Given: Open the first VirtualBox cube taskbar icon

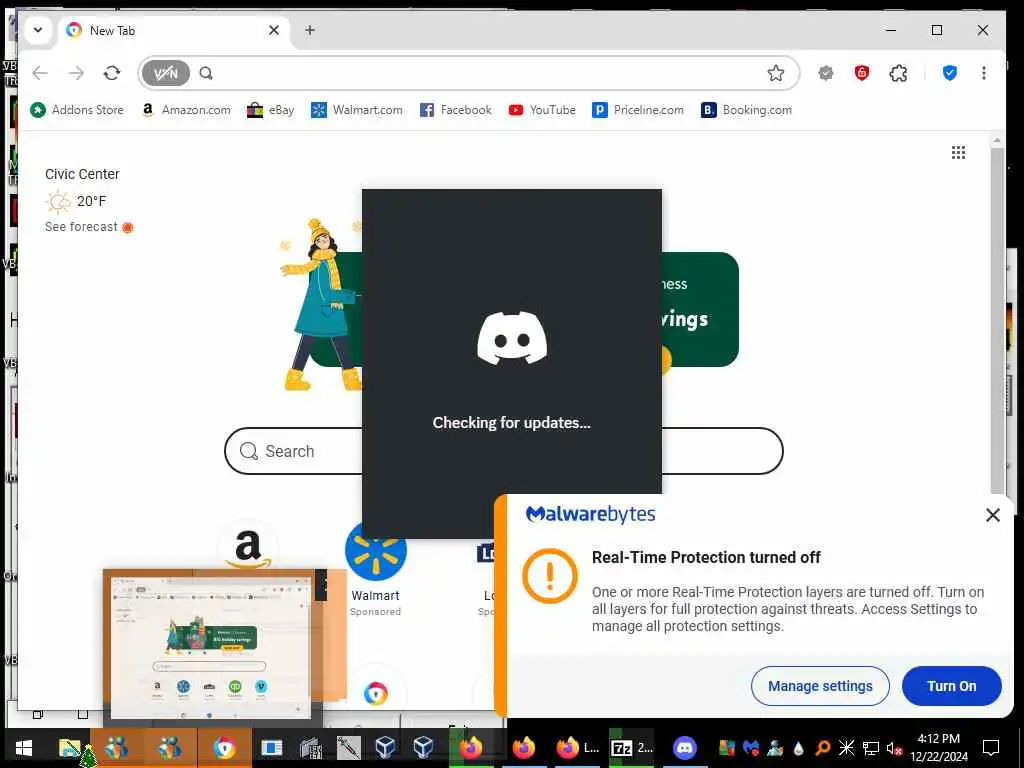Looking at the screenshot, I should [x=385, y=746].
